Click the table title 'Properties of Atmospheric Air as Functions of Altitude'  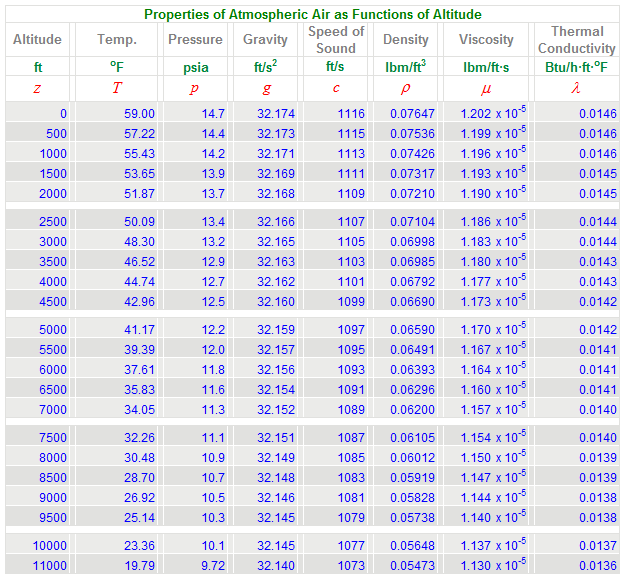(312, 14)
